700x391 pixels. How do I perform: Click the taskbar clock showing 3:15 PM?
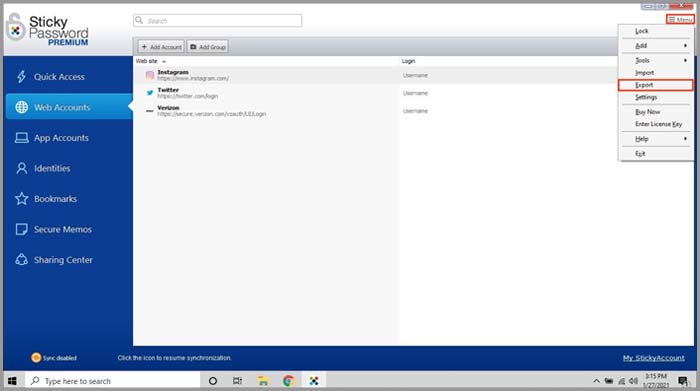(656, 381)
